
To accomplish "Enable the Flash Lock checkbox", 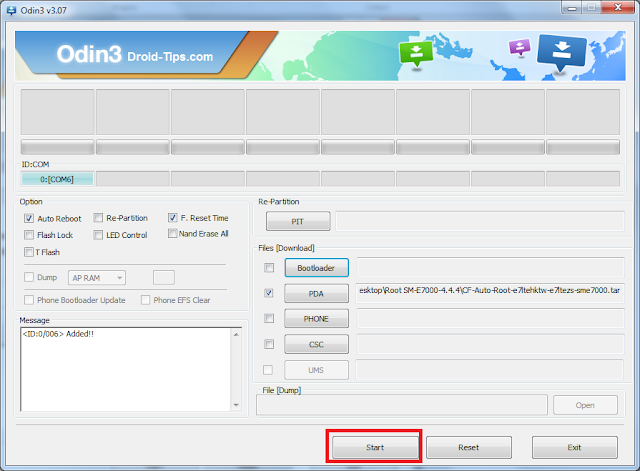I will click(29, 235).
